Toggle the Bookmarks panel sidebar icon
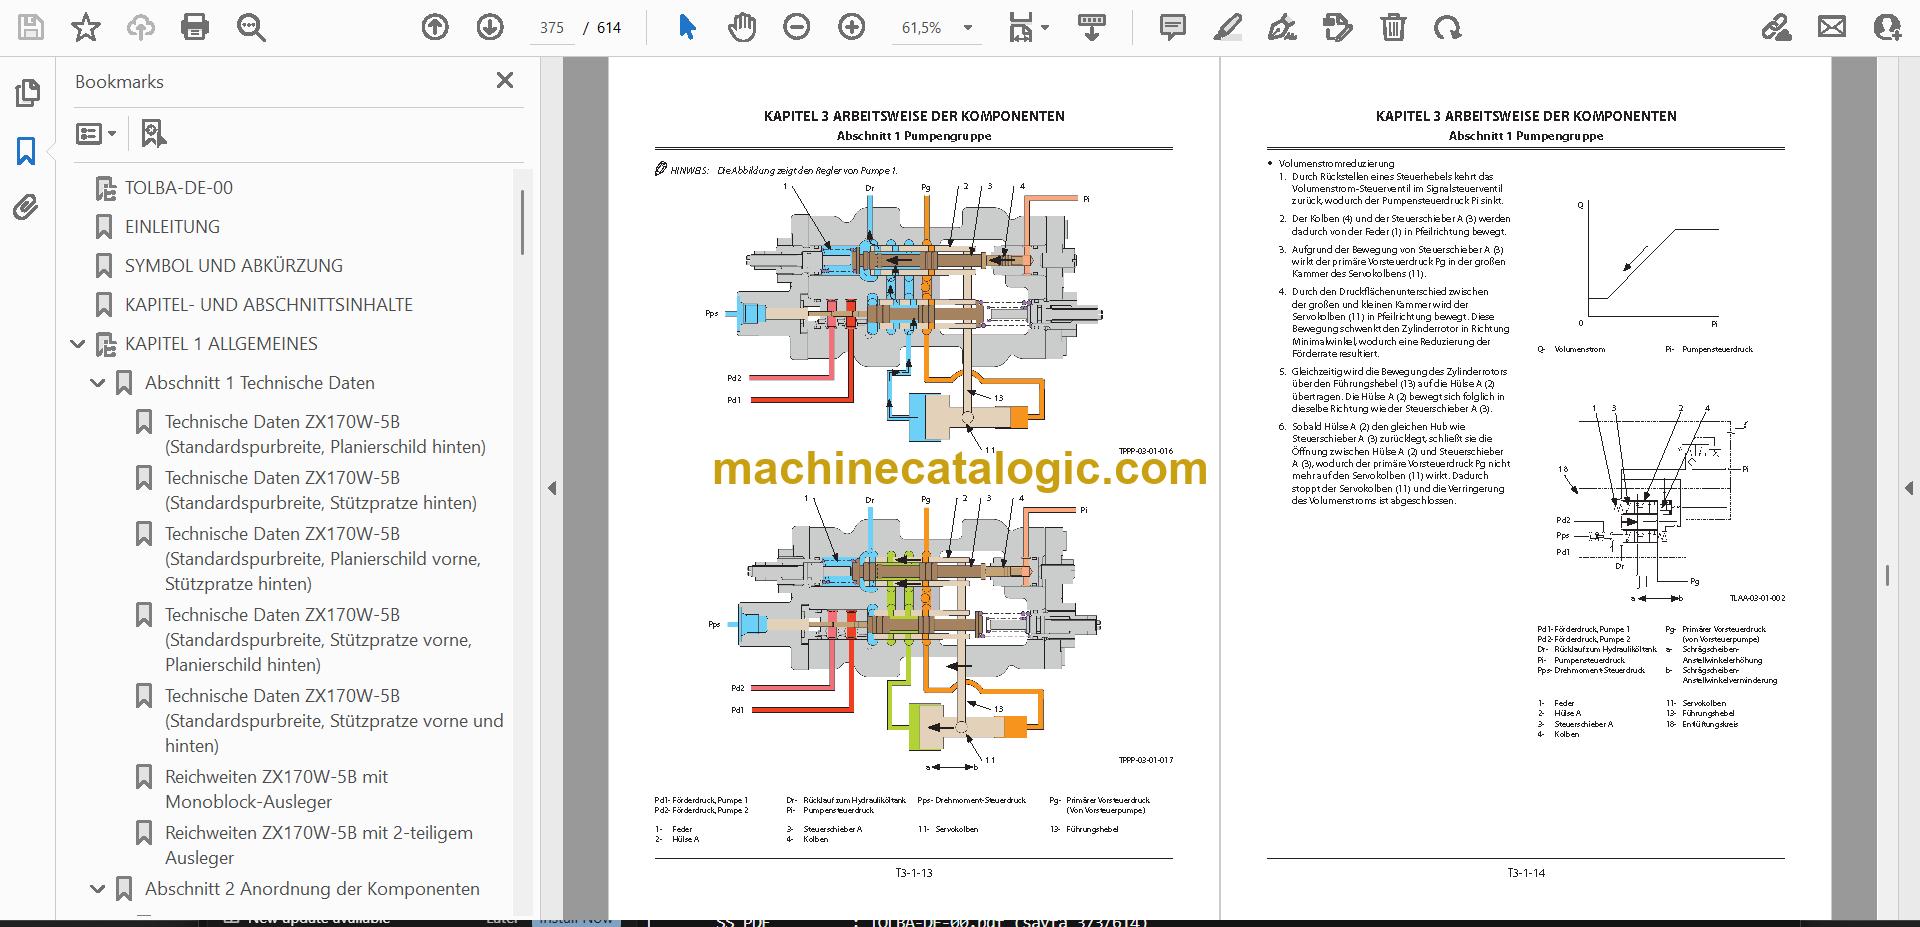1920x927 pixels. pos(26,151)
